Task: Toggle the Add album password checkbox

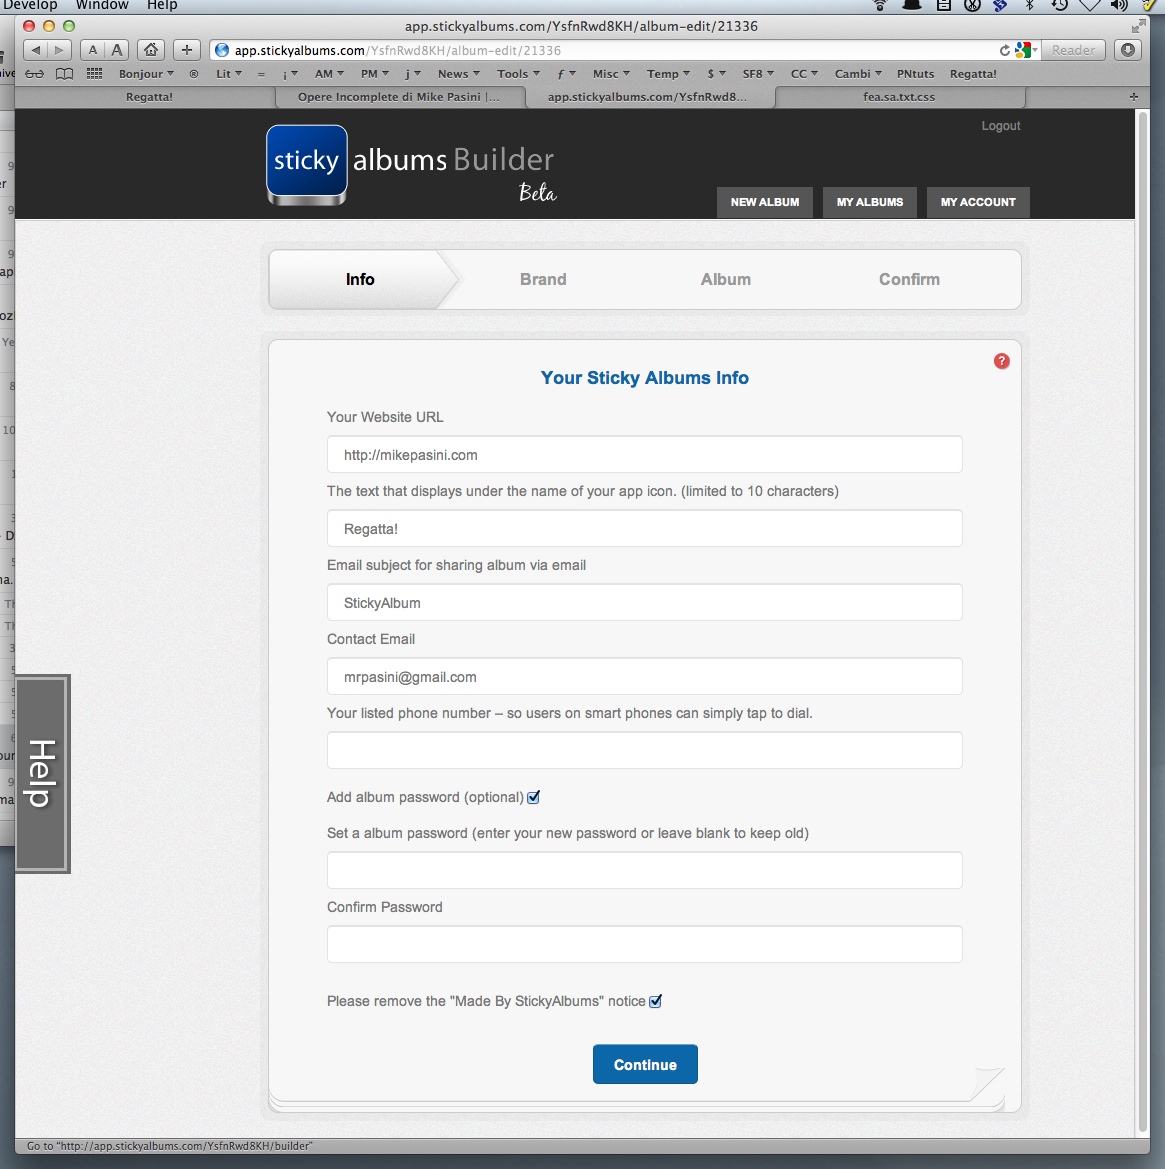Action: coord(534,797)
